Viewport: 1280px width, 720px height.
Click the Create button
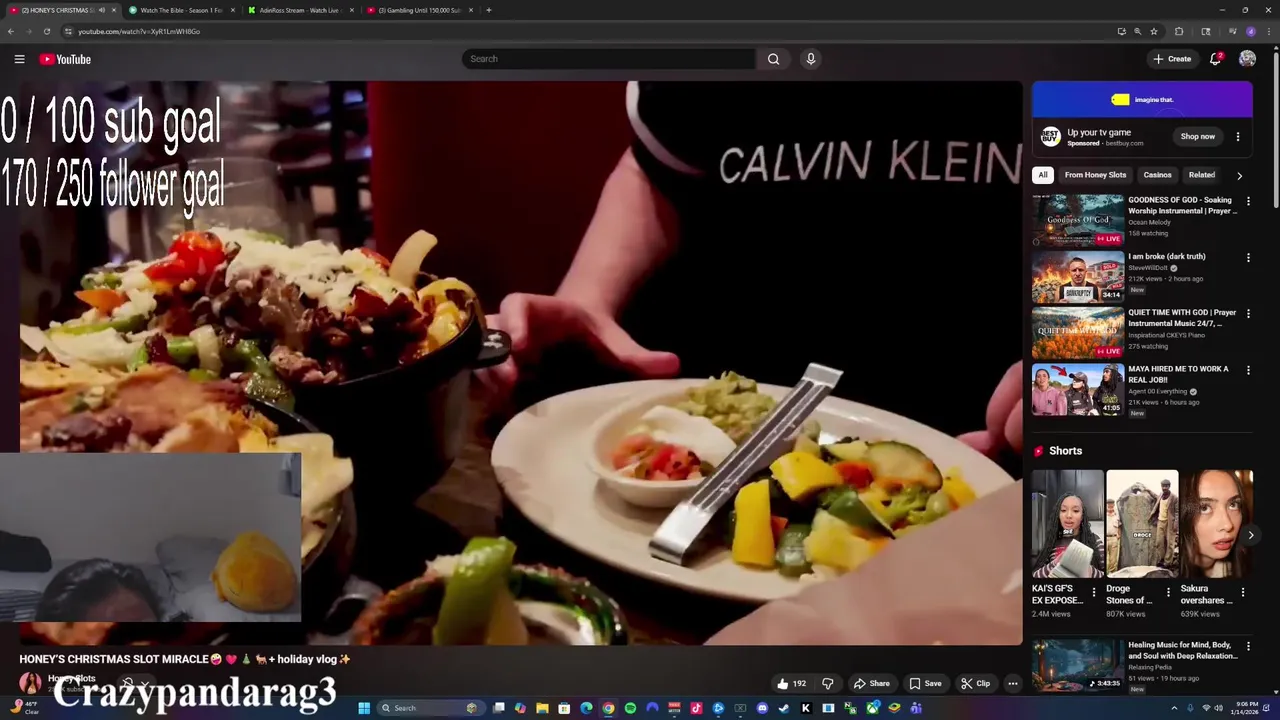[1172, 59]
